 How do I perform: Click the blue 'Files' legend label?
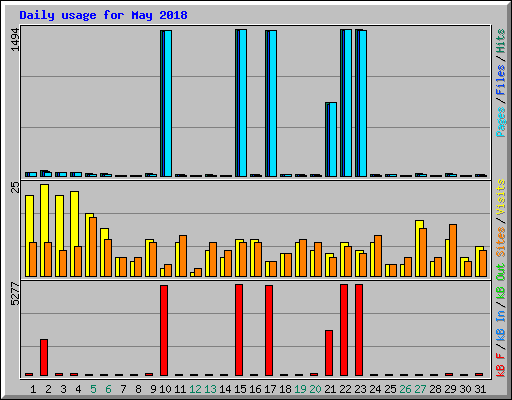[x=501, y=79]
